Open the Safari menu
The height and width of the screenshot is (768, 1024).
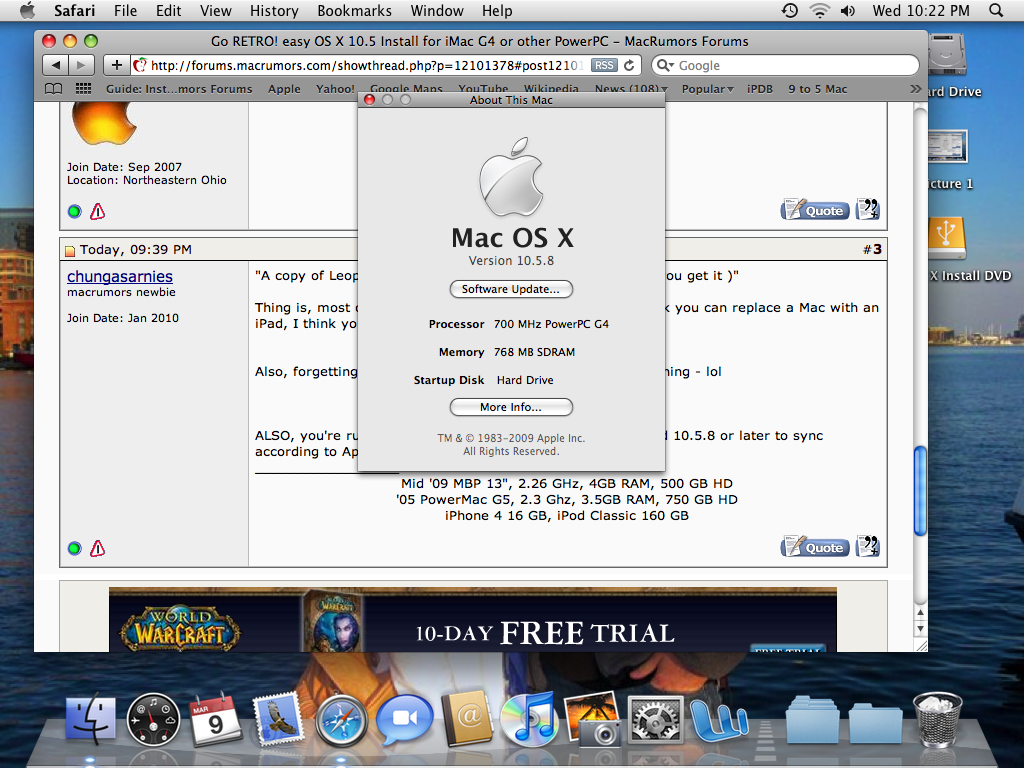(74, 10)
